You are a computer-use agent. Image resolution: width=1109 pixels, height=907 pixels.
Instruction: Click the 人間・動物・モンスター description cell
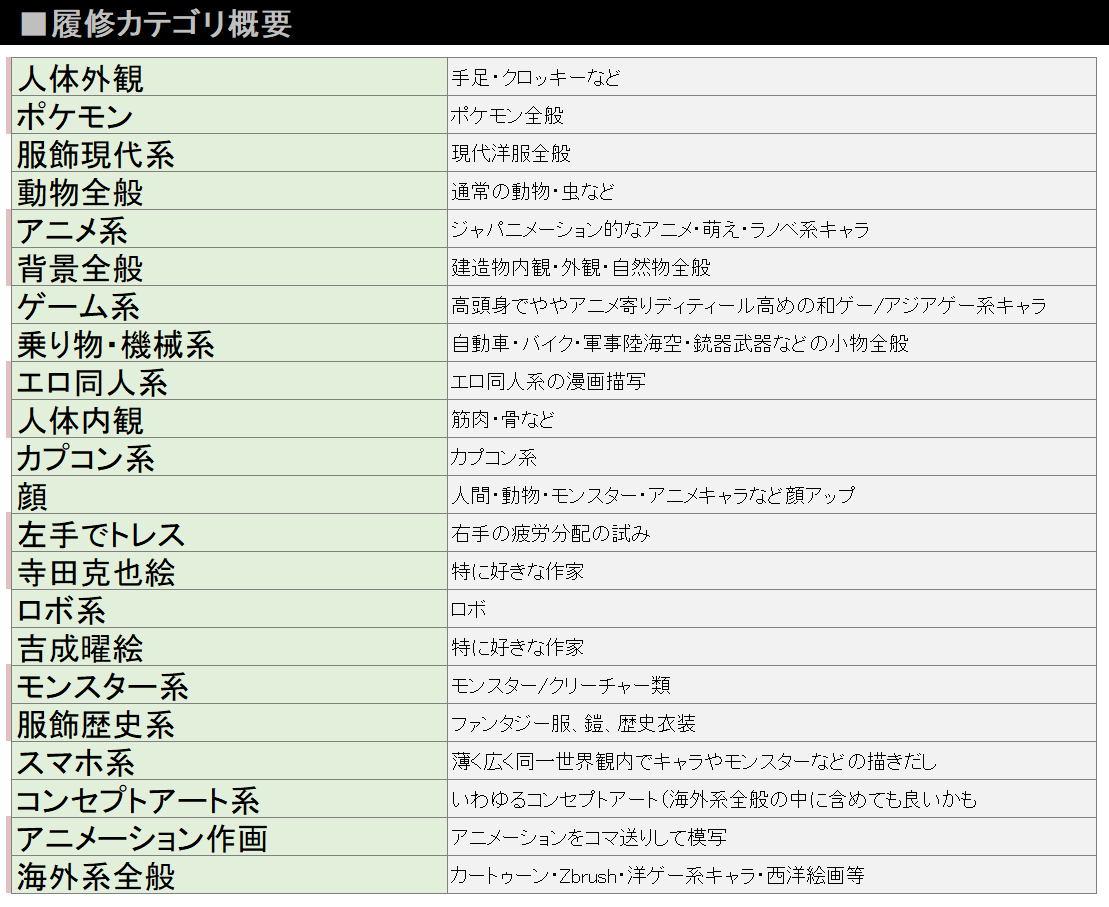click(x=772, y=495)
